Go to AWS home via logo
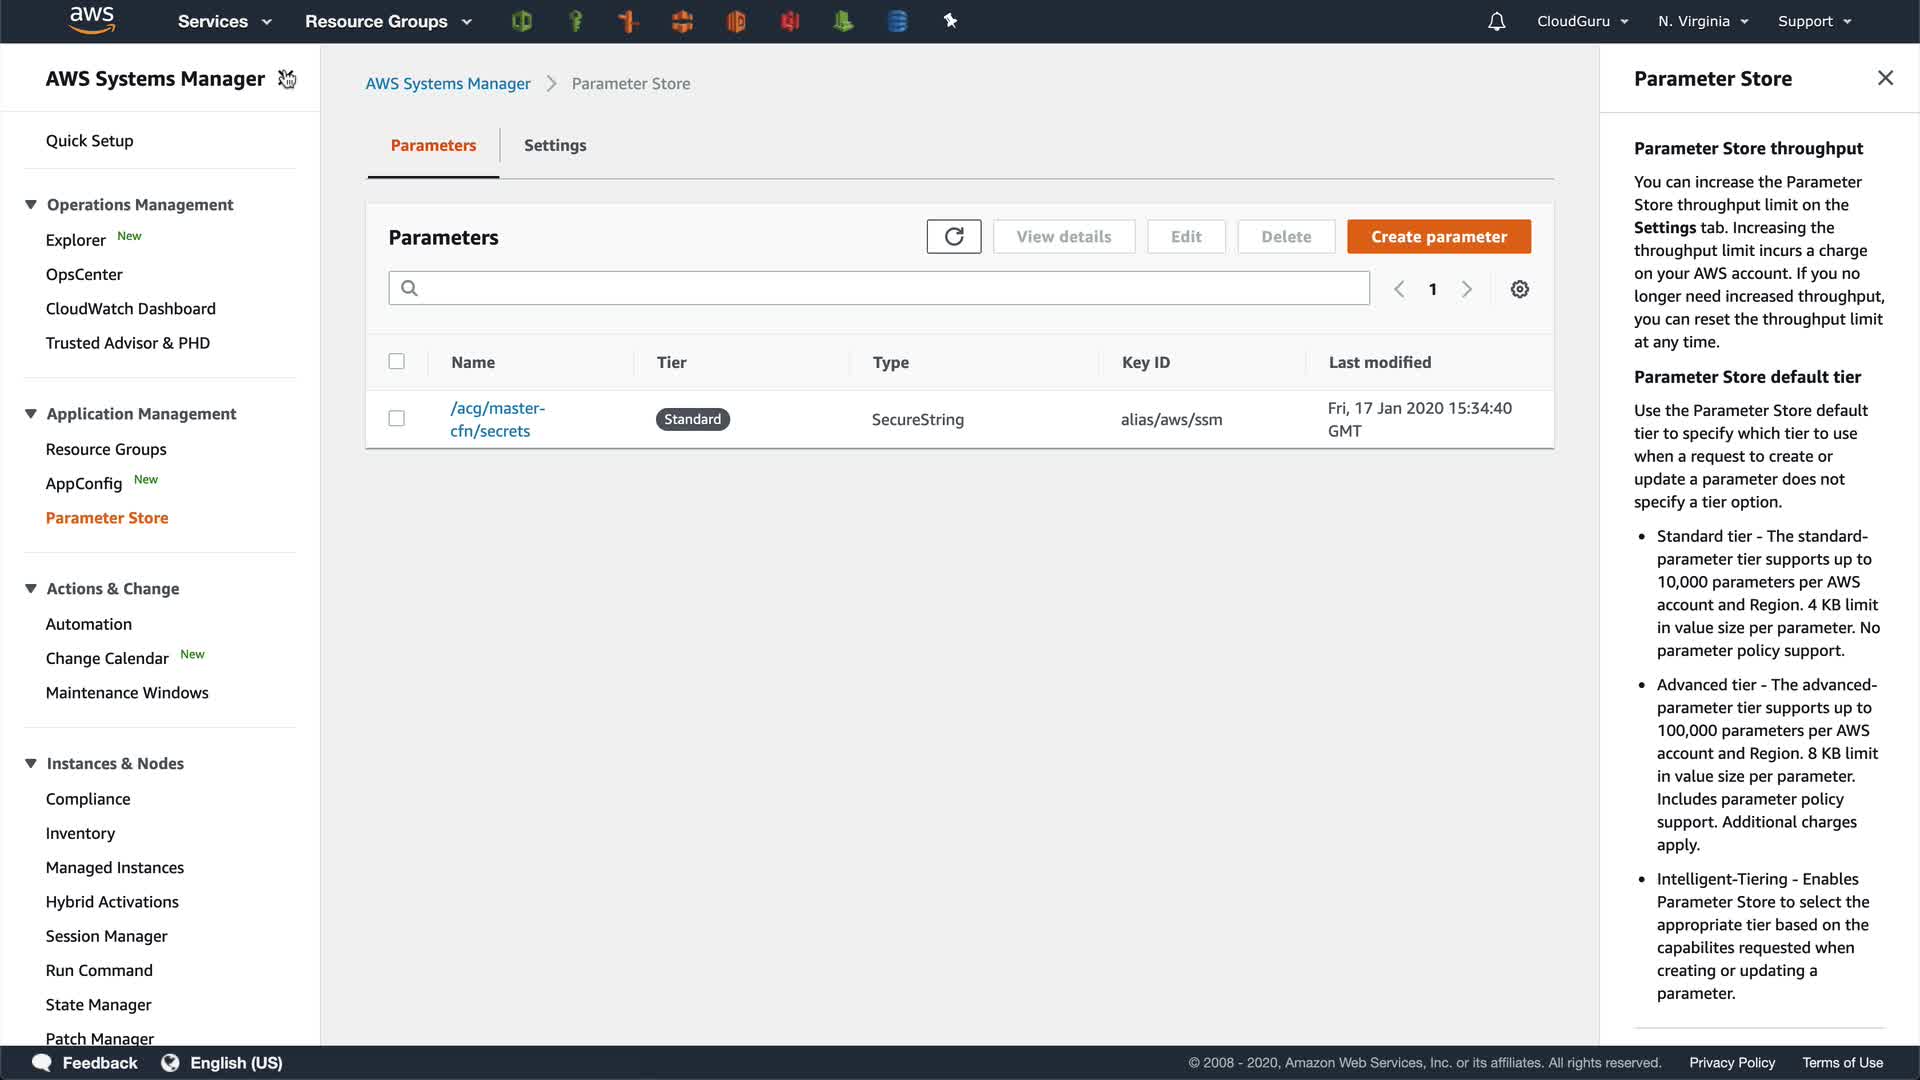1920x1080 pixels. pos(92,20)
